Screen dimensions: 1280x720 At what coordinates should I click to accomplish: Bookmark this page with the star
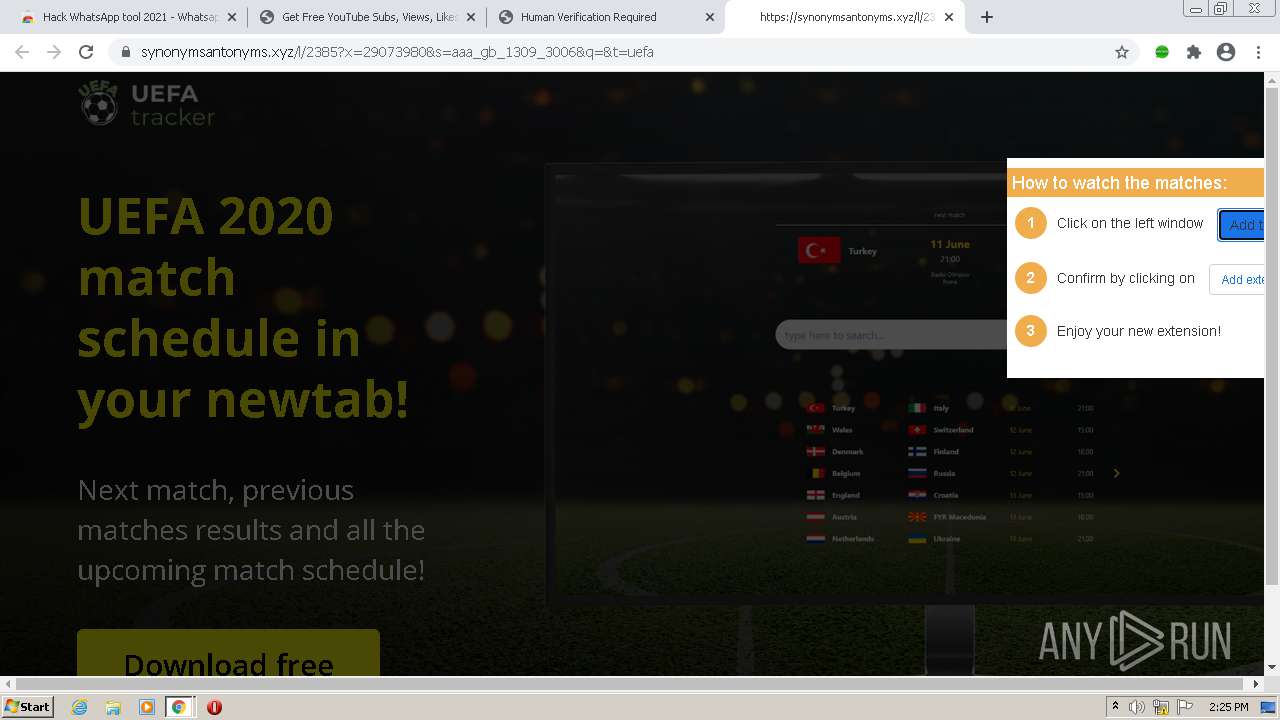click(1122, 52)
